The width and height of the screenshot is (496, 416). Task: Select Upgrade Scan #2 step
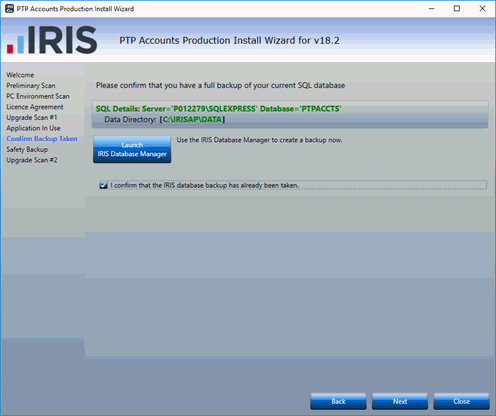32,160
